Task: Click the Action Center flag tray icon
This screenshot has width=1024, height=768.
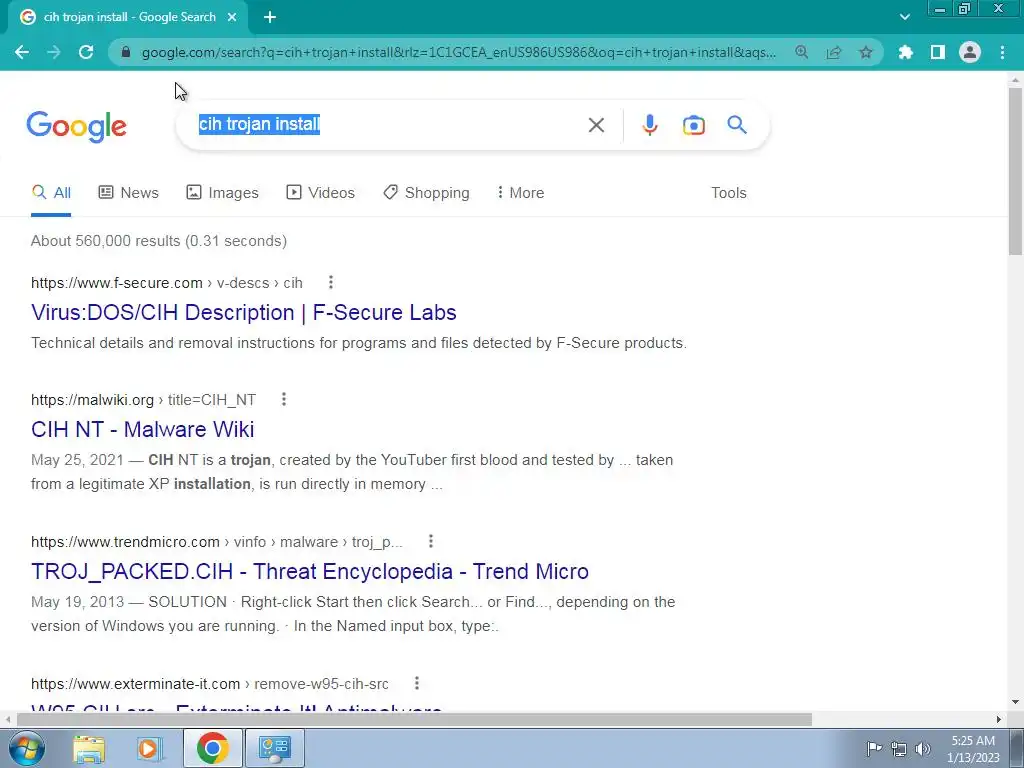Action: pos(873,748)
